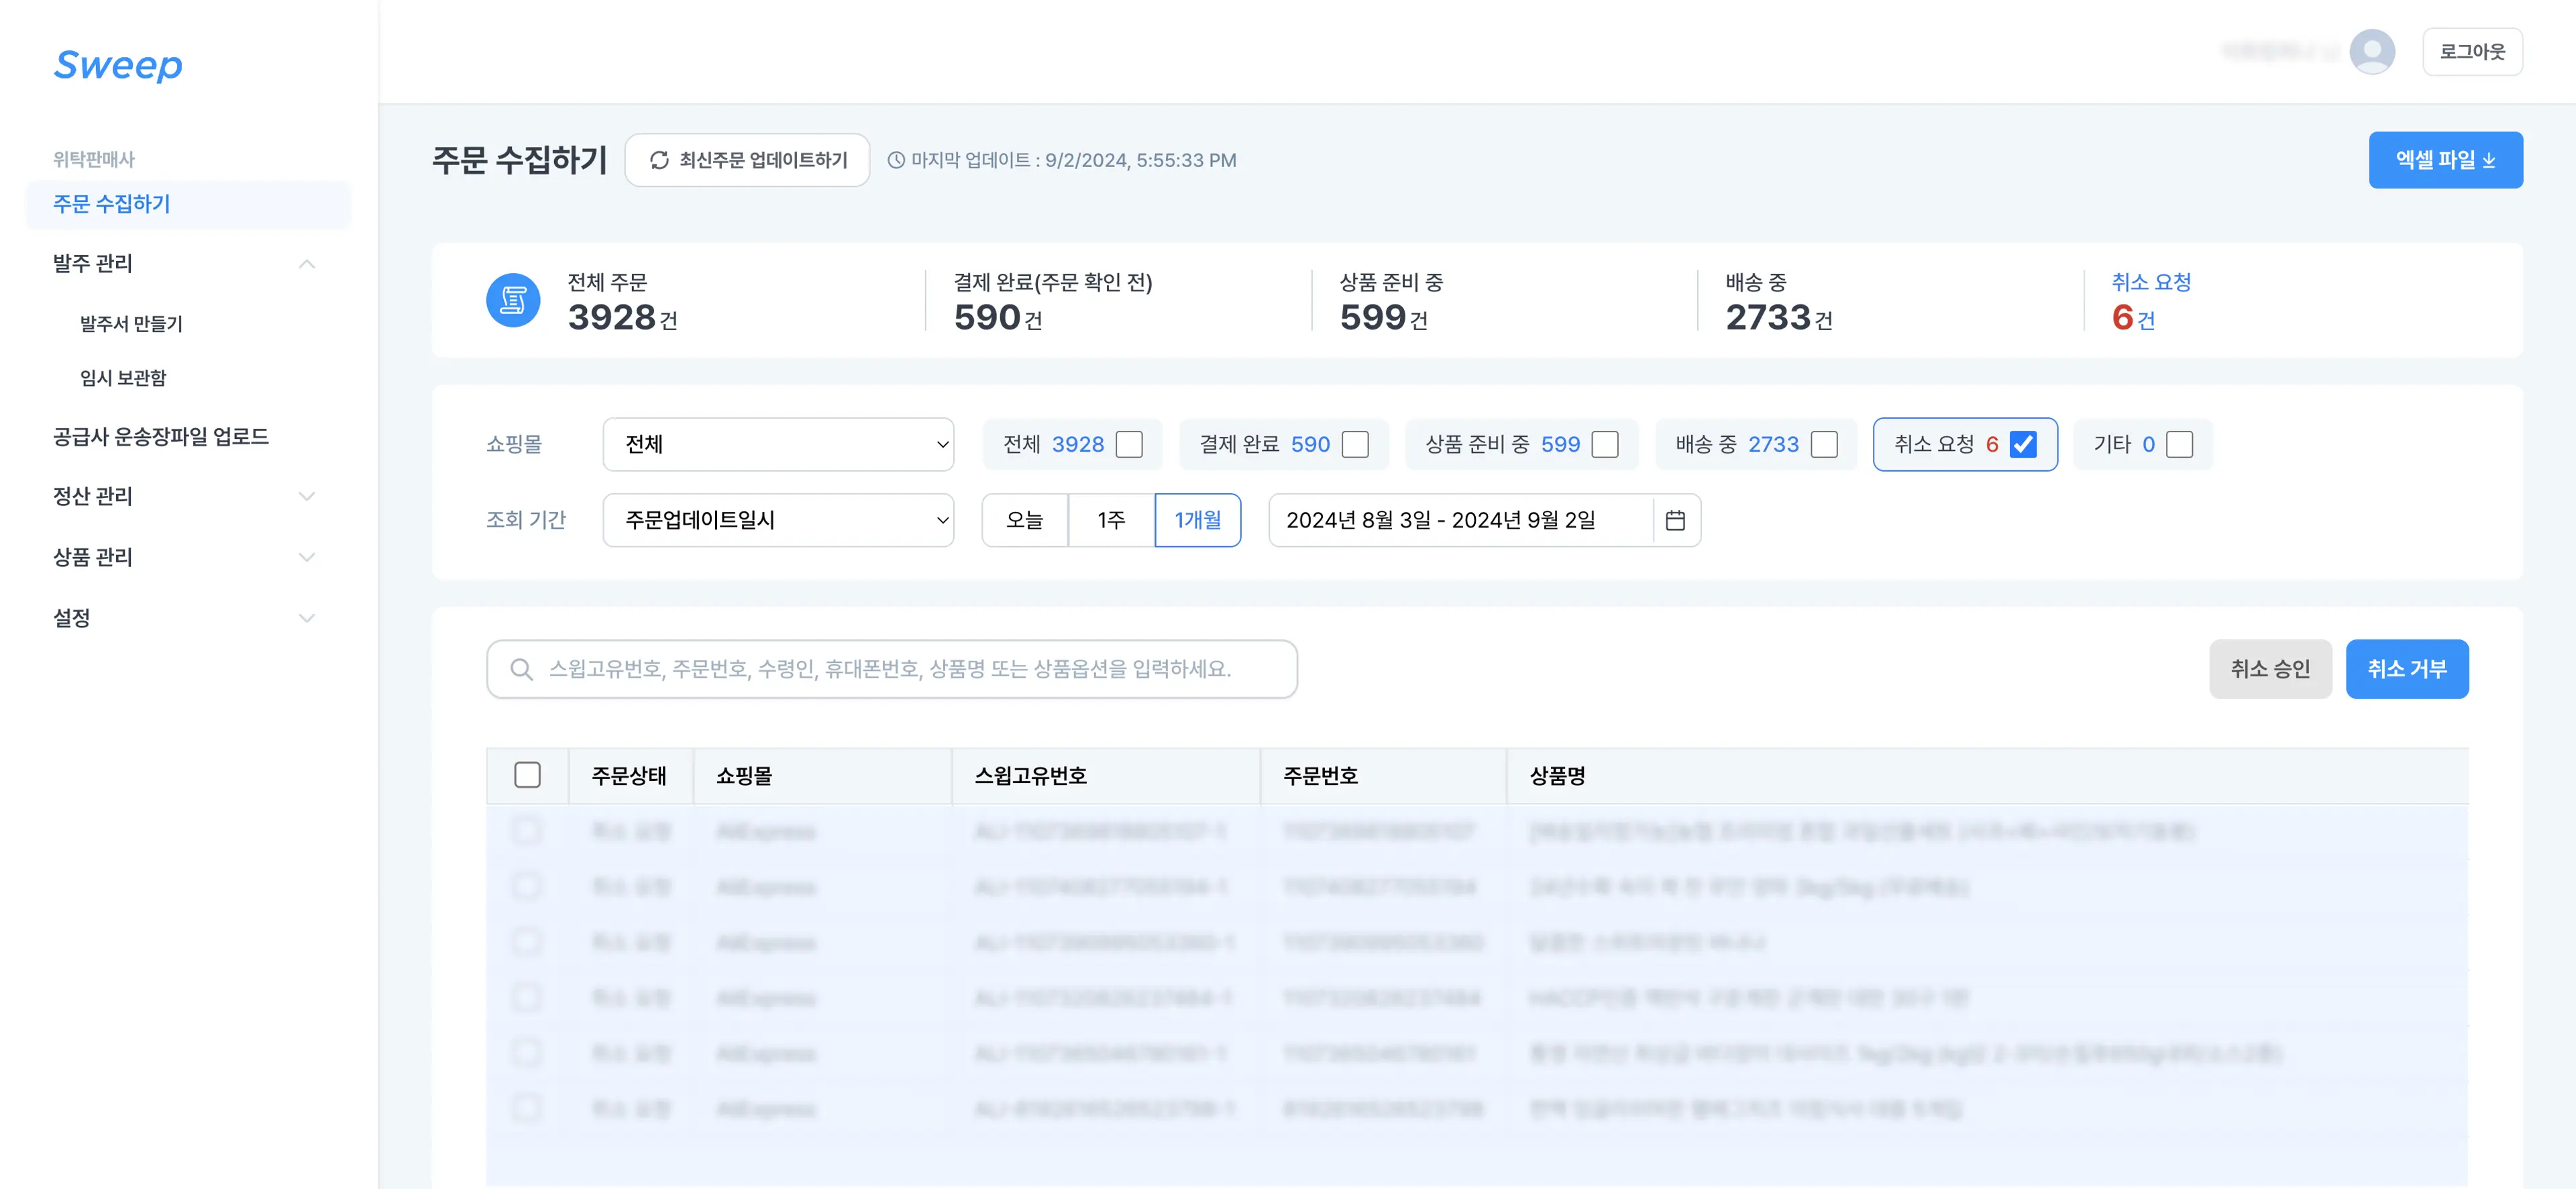Expand the 설정 chevron

[307, 619]
